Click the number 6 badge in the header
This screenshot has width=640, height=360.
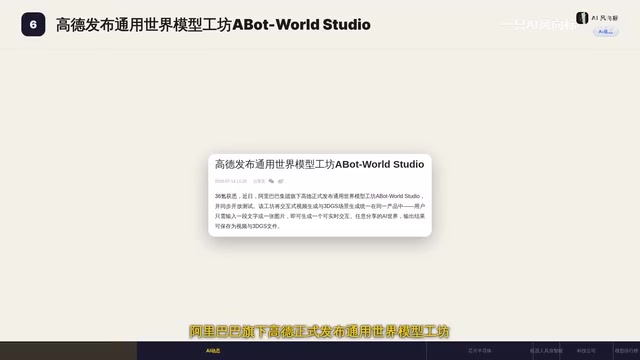[33, 24]
